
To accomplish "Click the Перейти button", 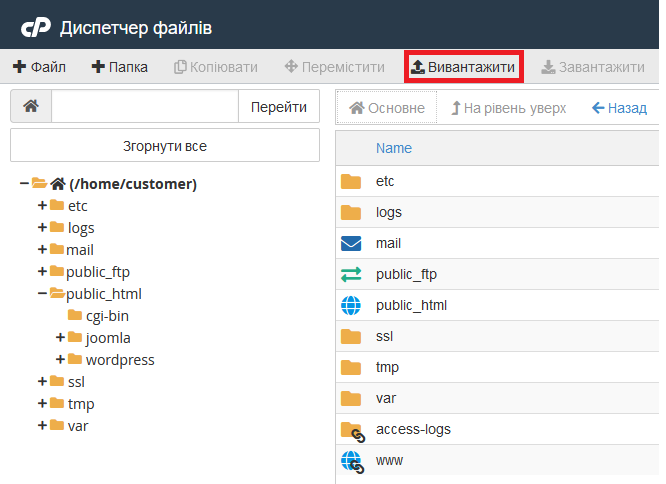I will click(x=278, y=107).
